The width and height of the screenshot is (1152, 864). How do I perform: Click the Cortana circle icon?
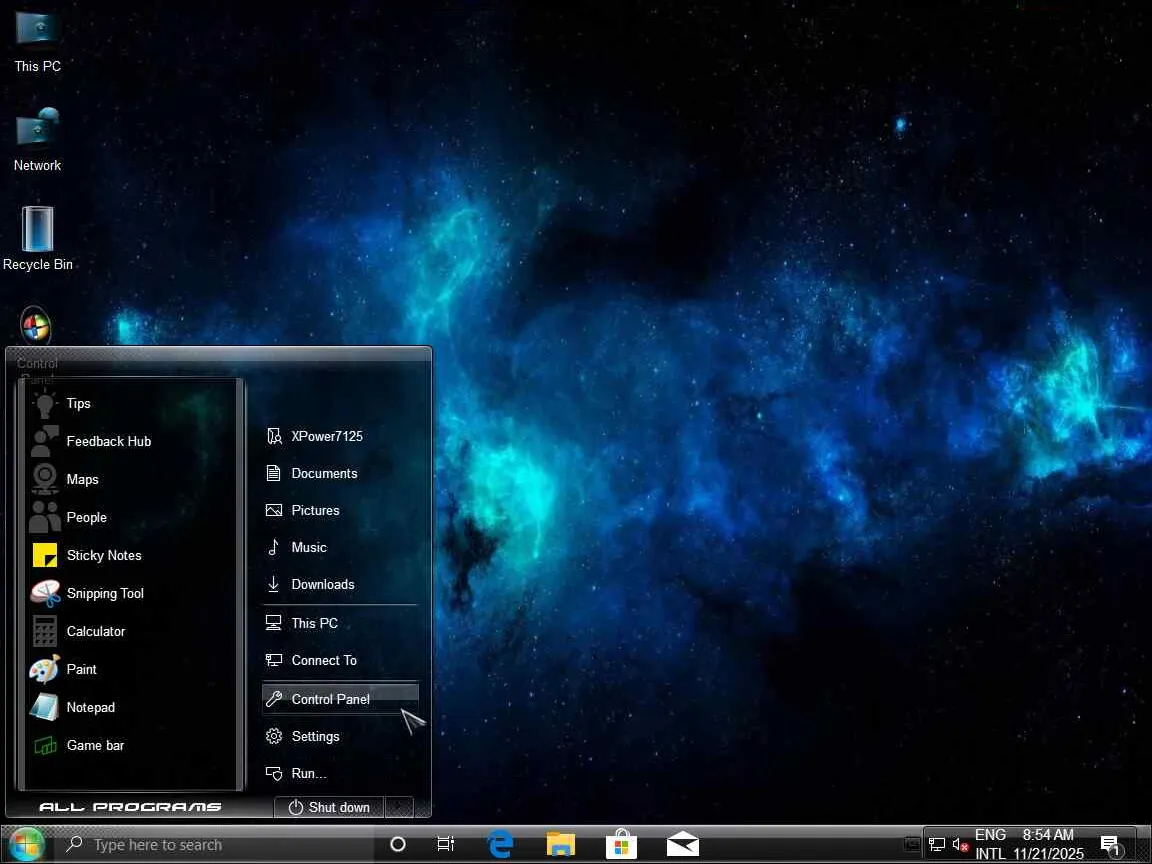pyautogui.click(x=397, y=844)
